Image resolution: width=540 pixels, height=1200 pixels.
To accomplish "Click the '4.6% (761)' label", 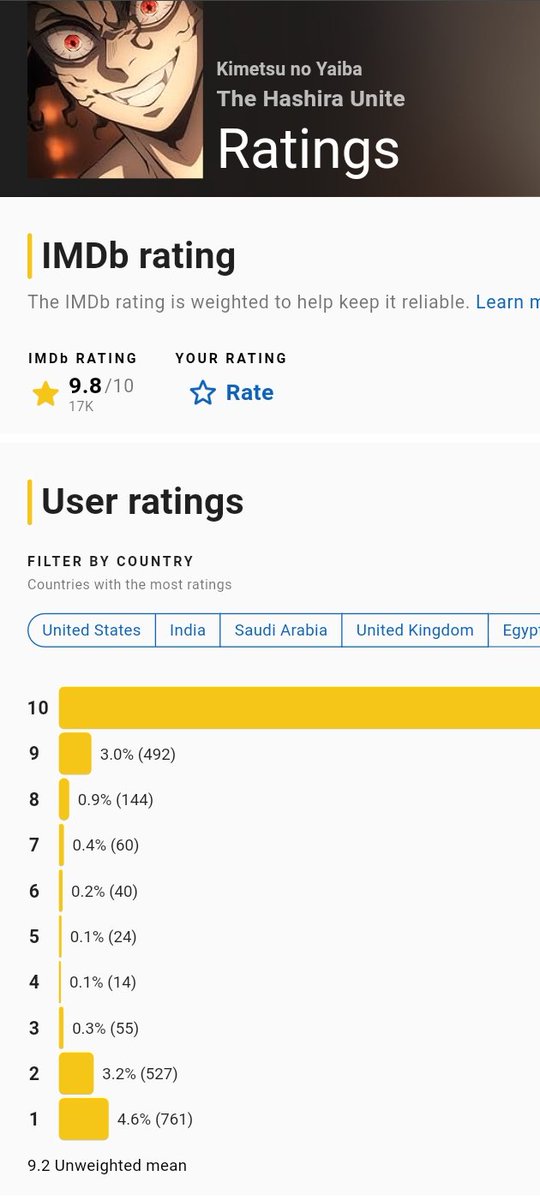I will pos(155,1119).
